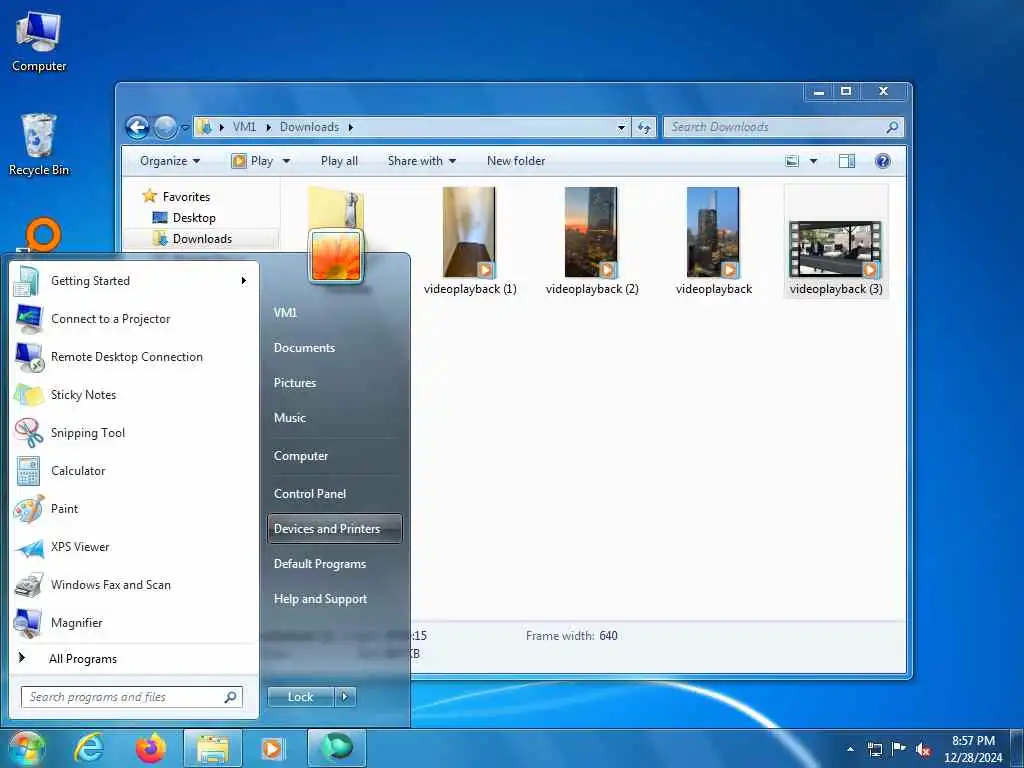
Task: Open Windows Media Player taskbar icon
Action: pyautogui.click(x=272, y=748)
